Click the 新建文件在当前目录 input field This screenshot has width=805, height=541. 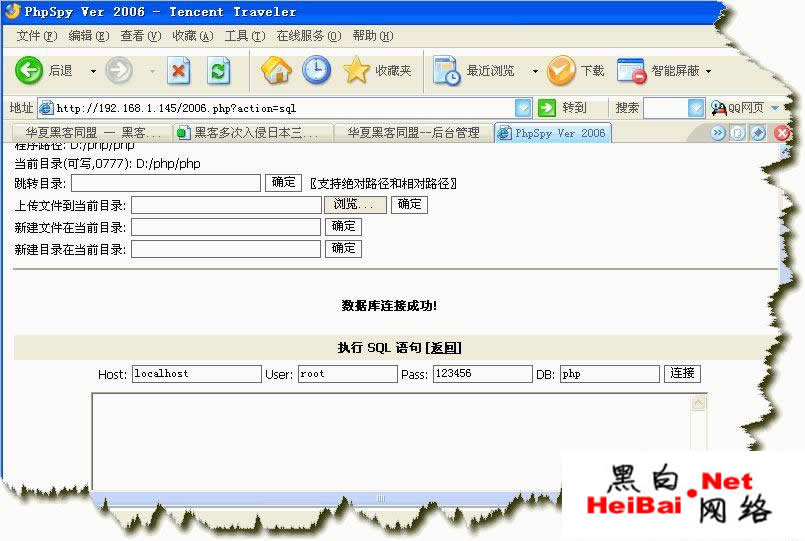click(x=226, y=227)
